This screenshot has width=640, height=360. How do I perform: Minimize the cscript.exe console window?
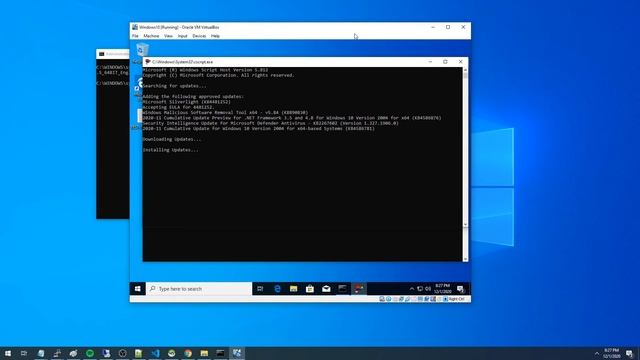(x=430, y=62)
